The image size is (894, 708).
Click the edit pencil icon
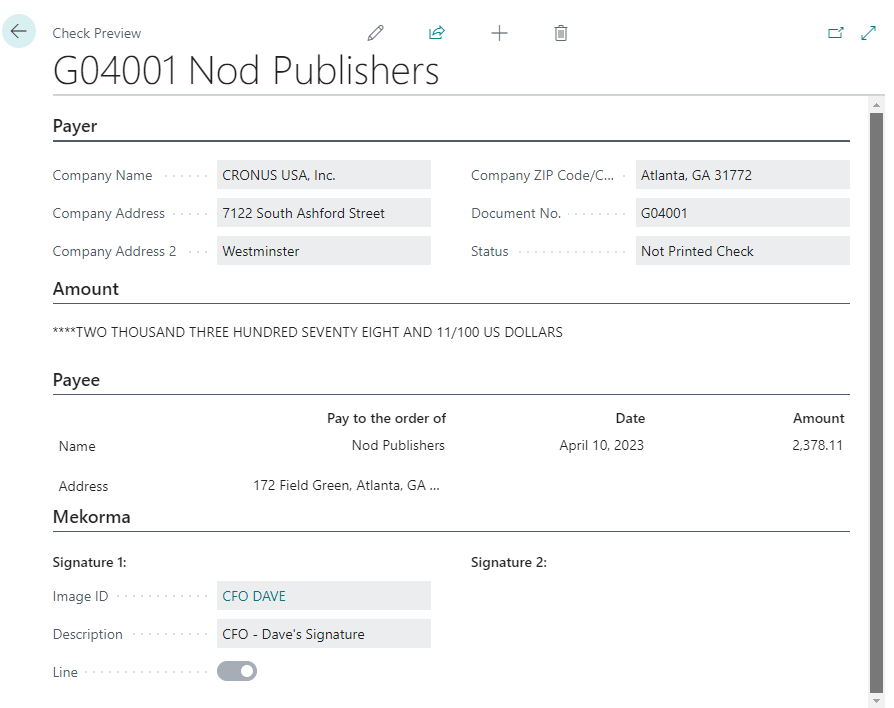pos(376,33)
